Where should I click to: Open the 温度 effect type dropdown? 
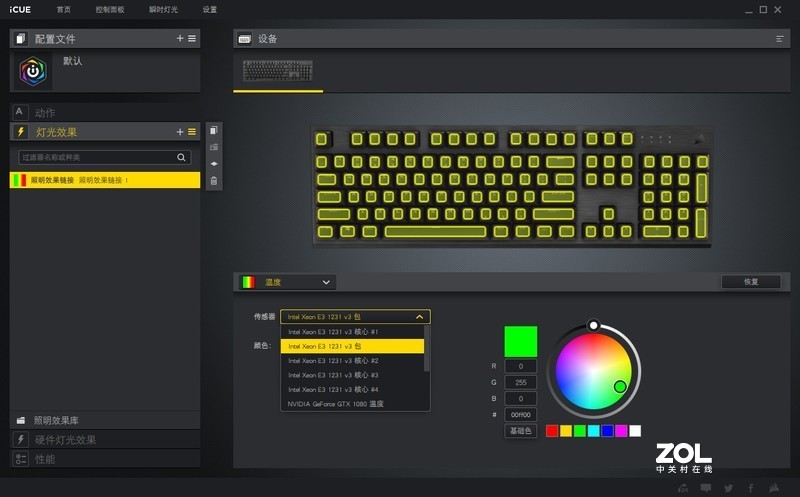[x=287, y=282]
